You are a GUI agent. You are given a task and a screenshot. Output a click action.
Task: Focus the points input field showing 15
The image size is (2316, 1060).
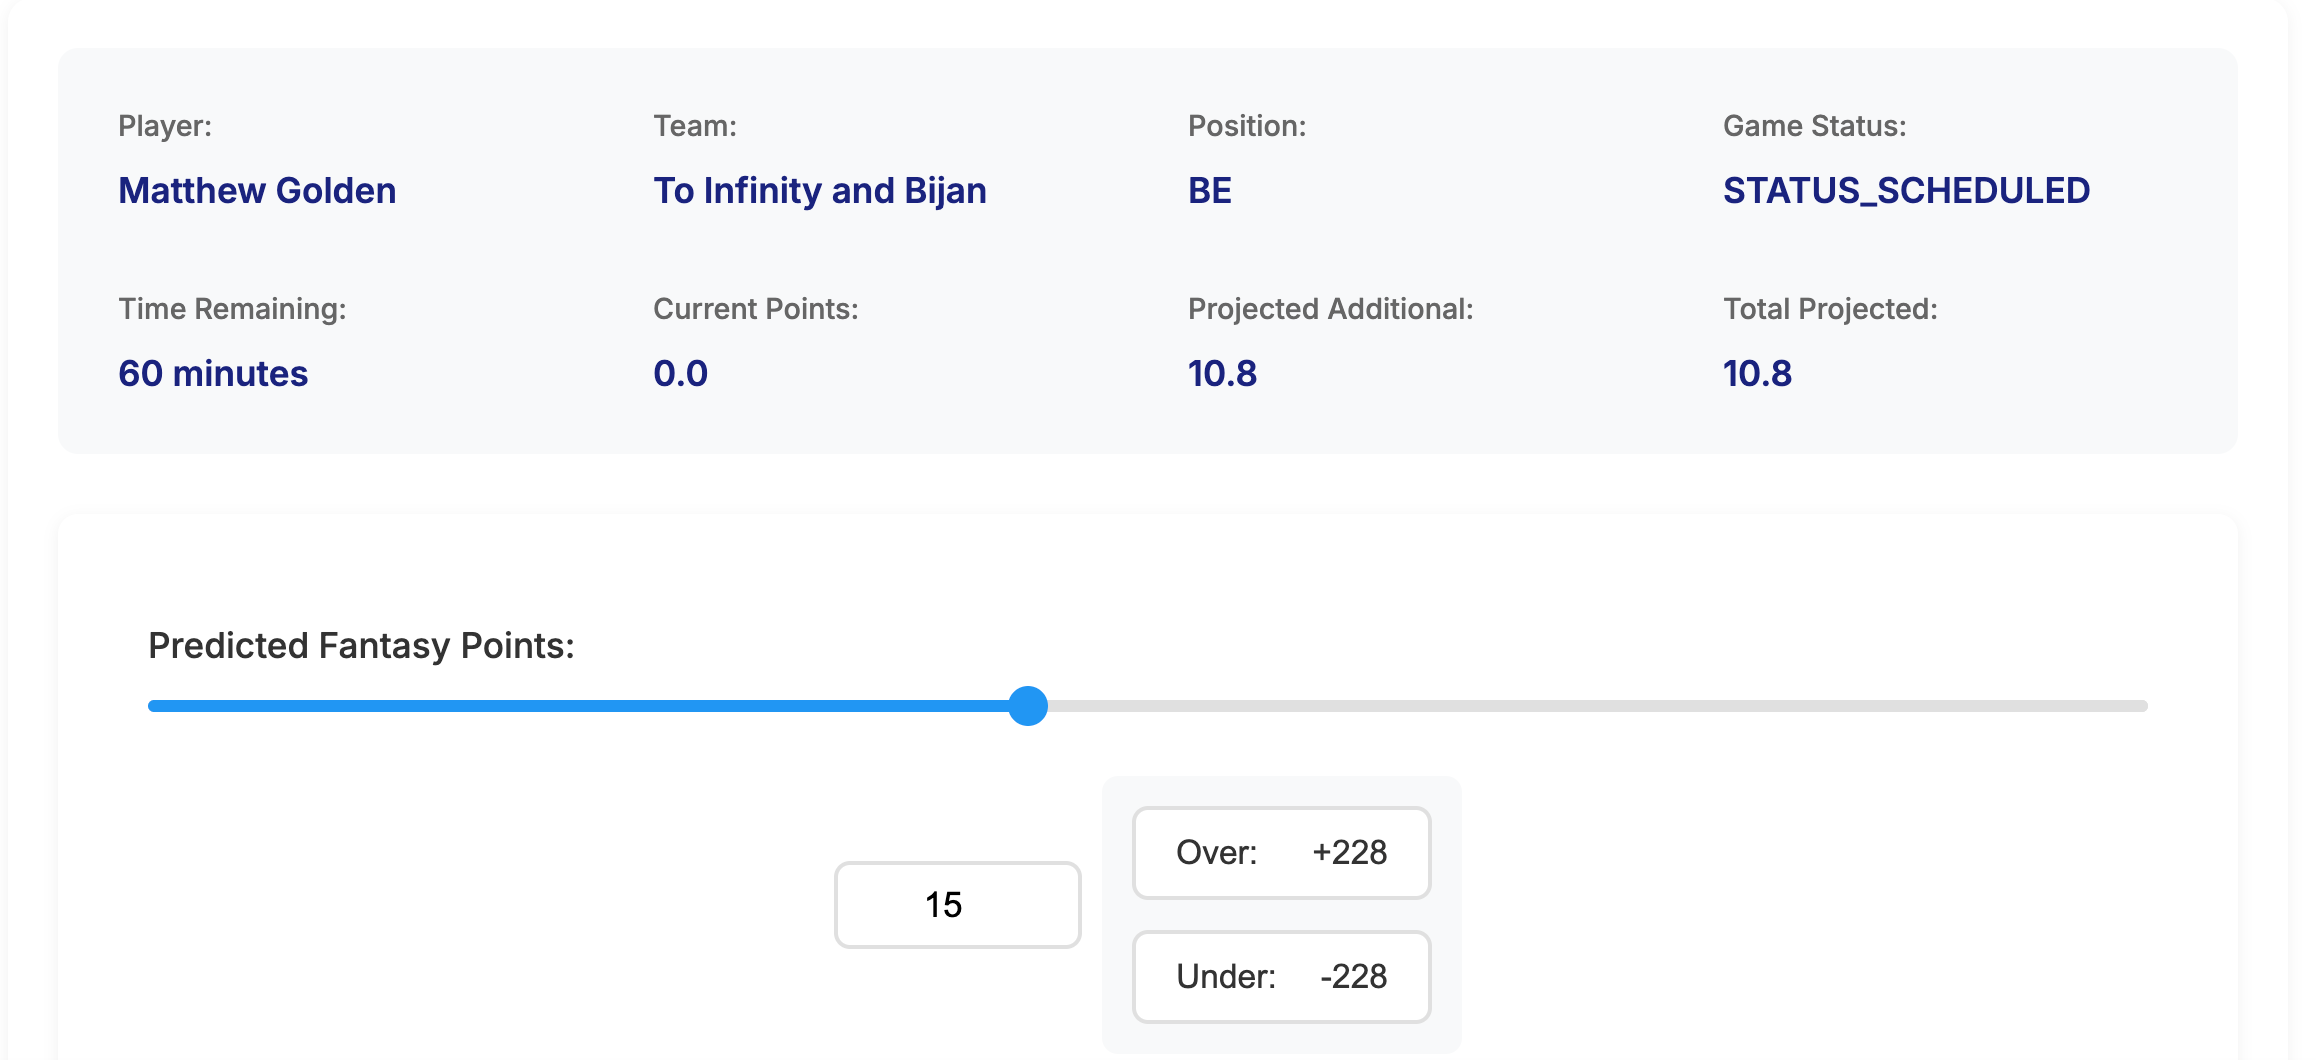[957, 905]
